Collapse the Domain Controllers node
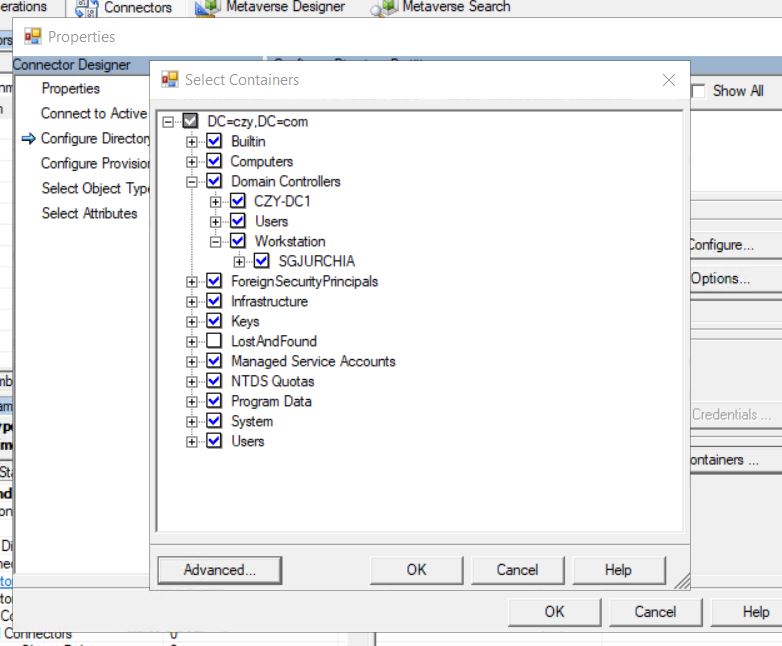Image resolution: width=782 pixels, height=646 pixels. point(192,182)
